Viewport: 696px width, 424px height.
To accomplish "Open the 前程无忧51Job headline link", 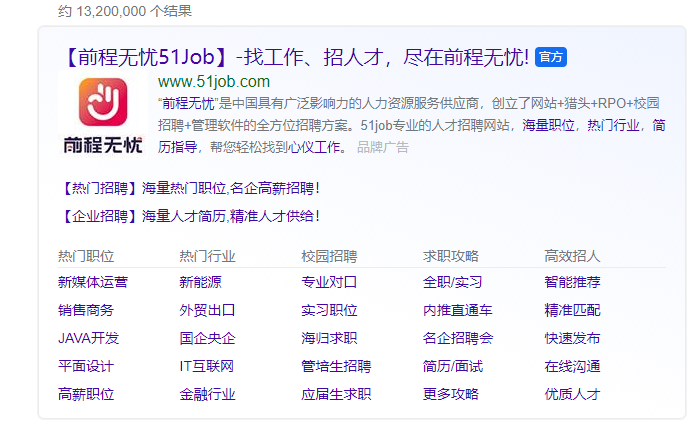I will [295, 57].
